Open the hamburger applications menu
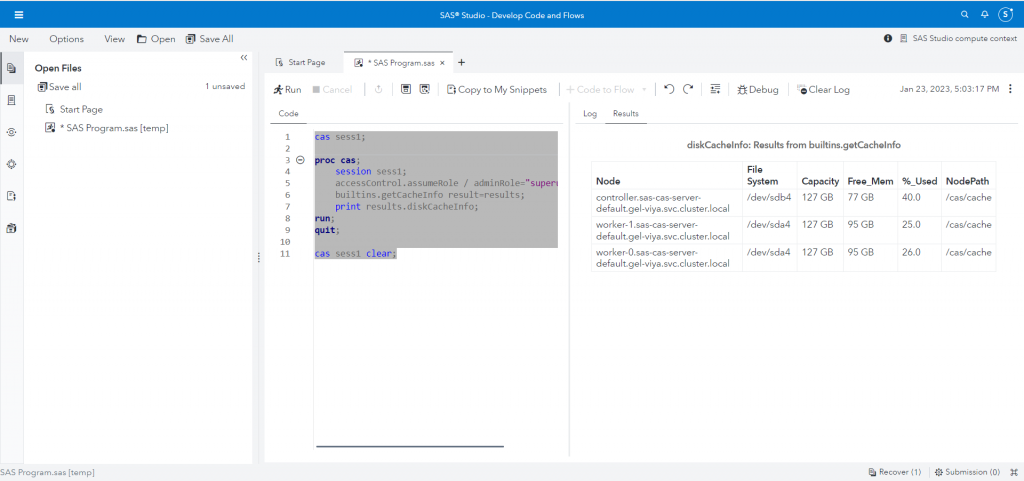 [x=19, y=15]
